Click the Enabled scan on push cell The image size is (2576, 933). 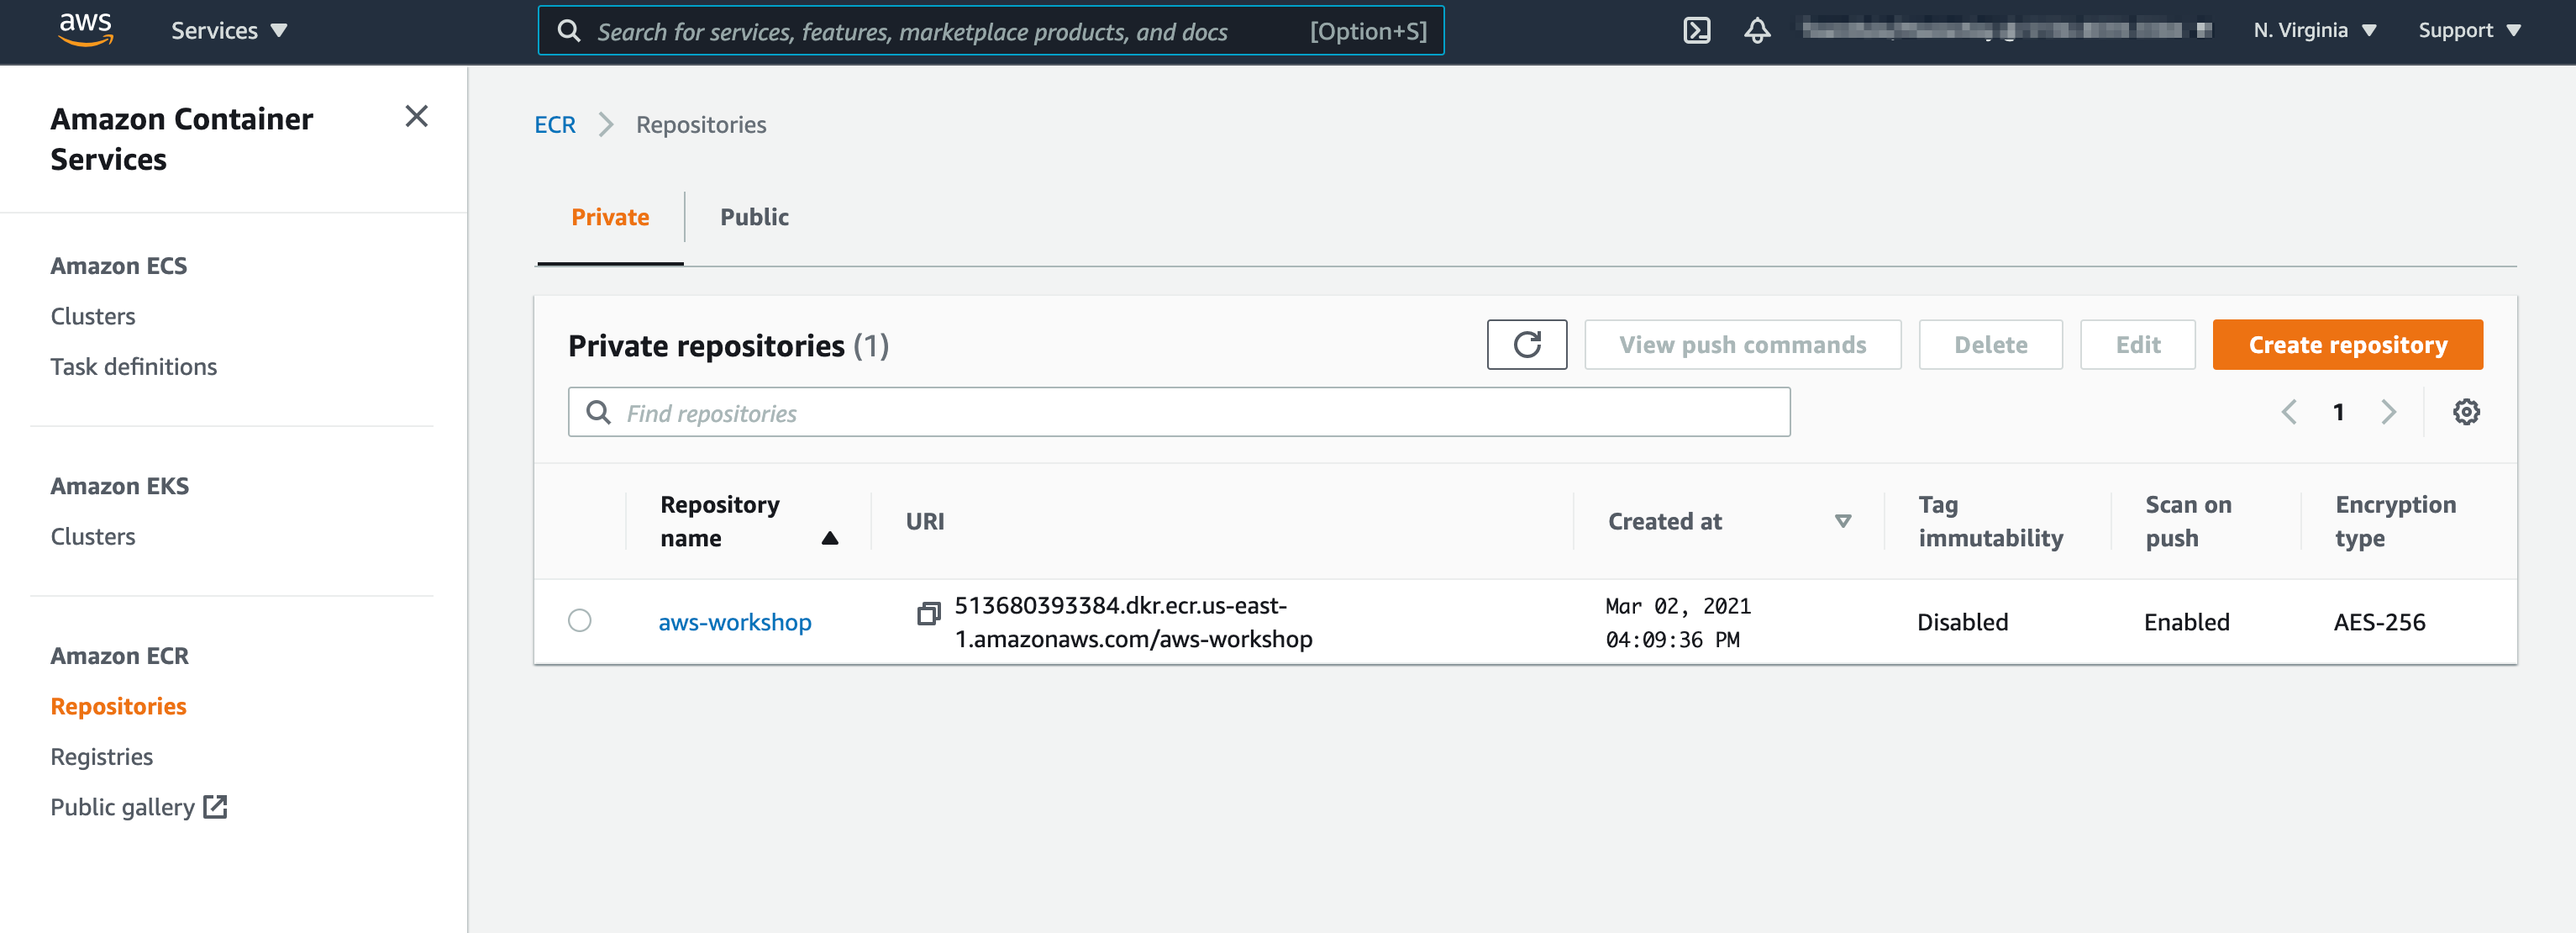tap(2186, 622)
